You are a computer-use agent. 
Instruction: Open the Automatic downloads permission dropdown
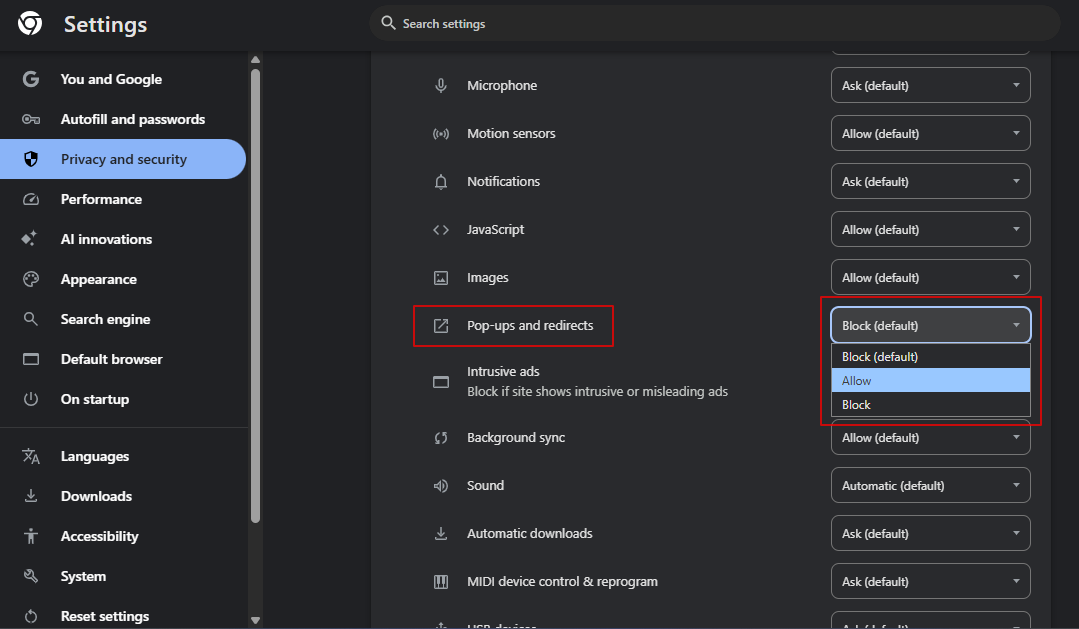930,533
